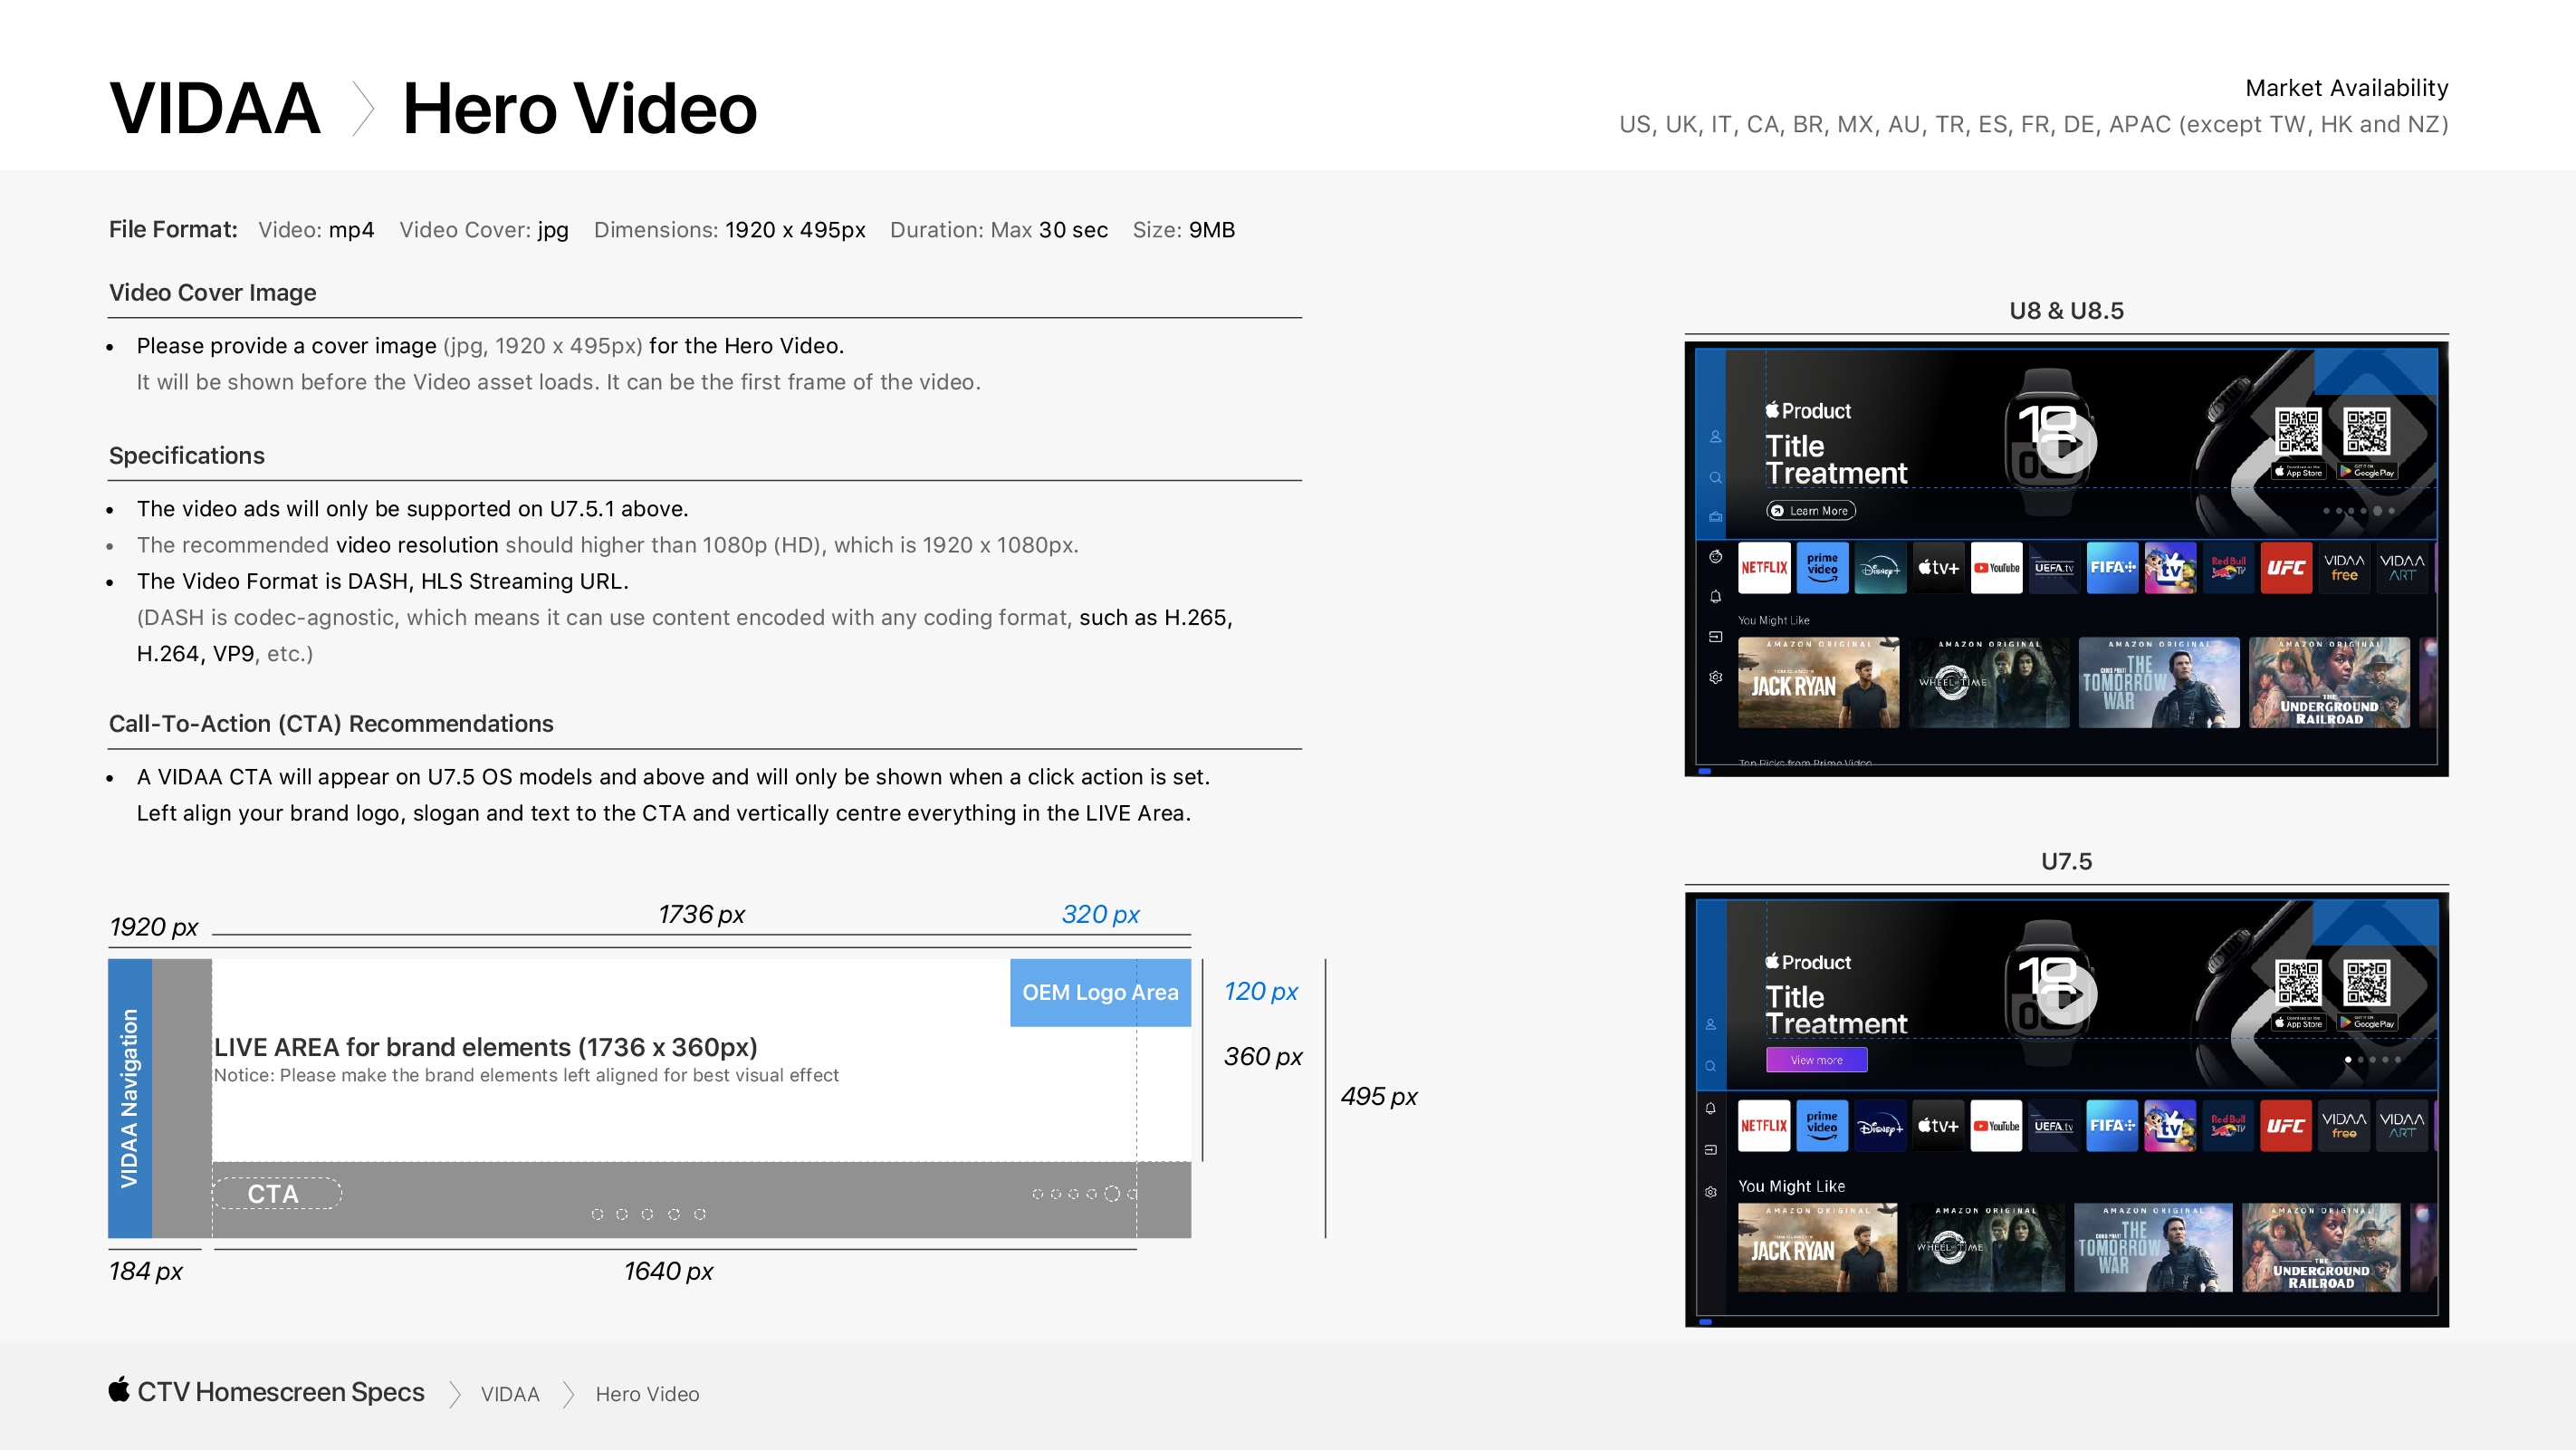The image size is (2576, 1450).
Task: Click VIDAA link in footer breadcrumb
Action: coord(509,1394)
